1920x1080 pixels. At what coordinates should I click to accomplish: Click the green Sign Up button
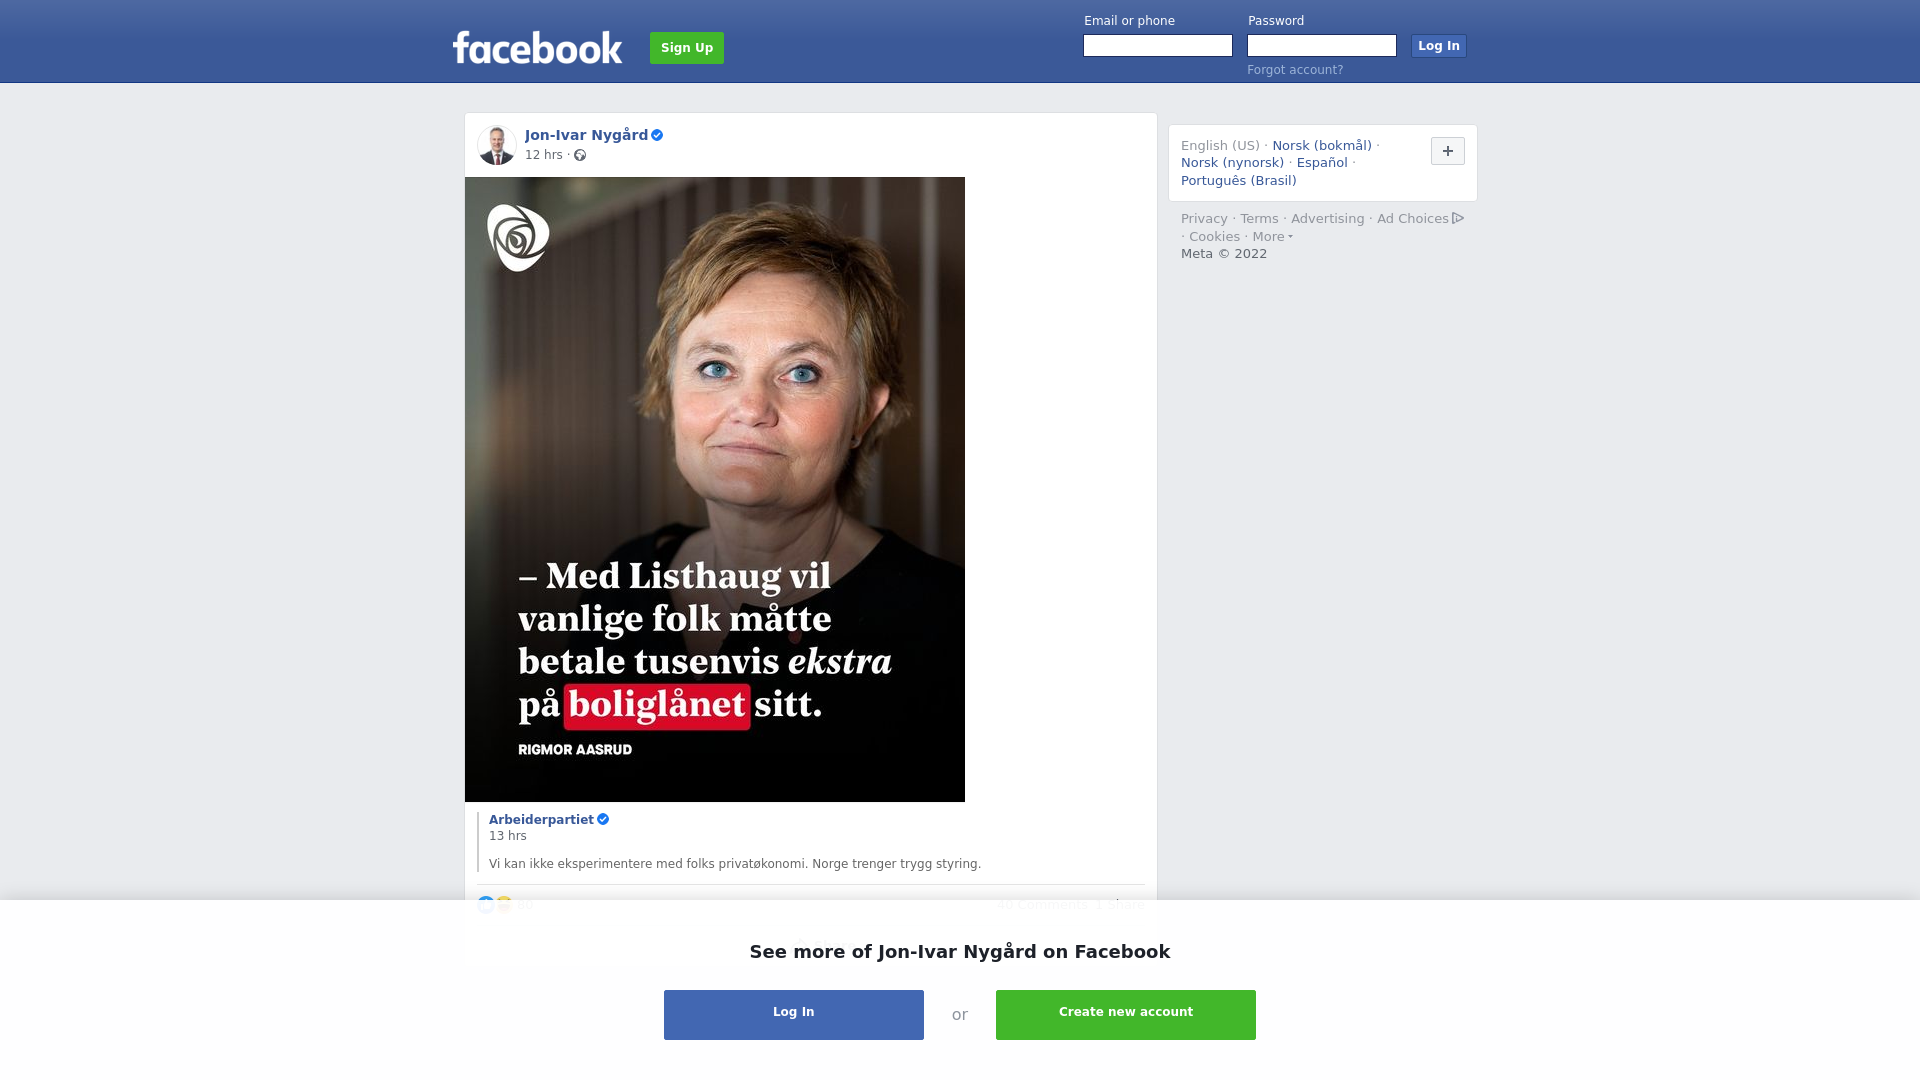pos(687,48)
